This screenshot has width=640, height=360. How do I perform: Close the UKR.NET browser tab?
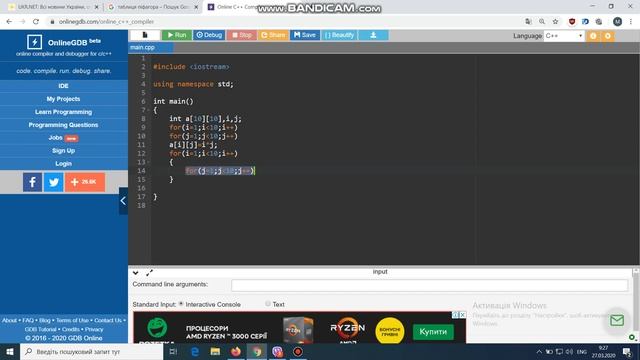tap(96, 7)
